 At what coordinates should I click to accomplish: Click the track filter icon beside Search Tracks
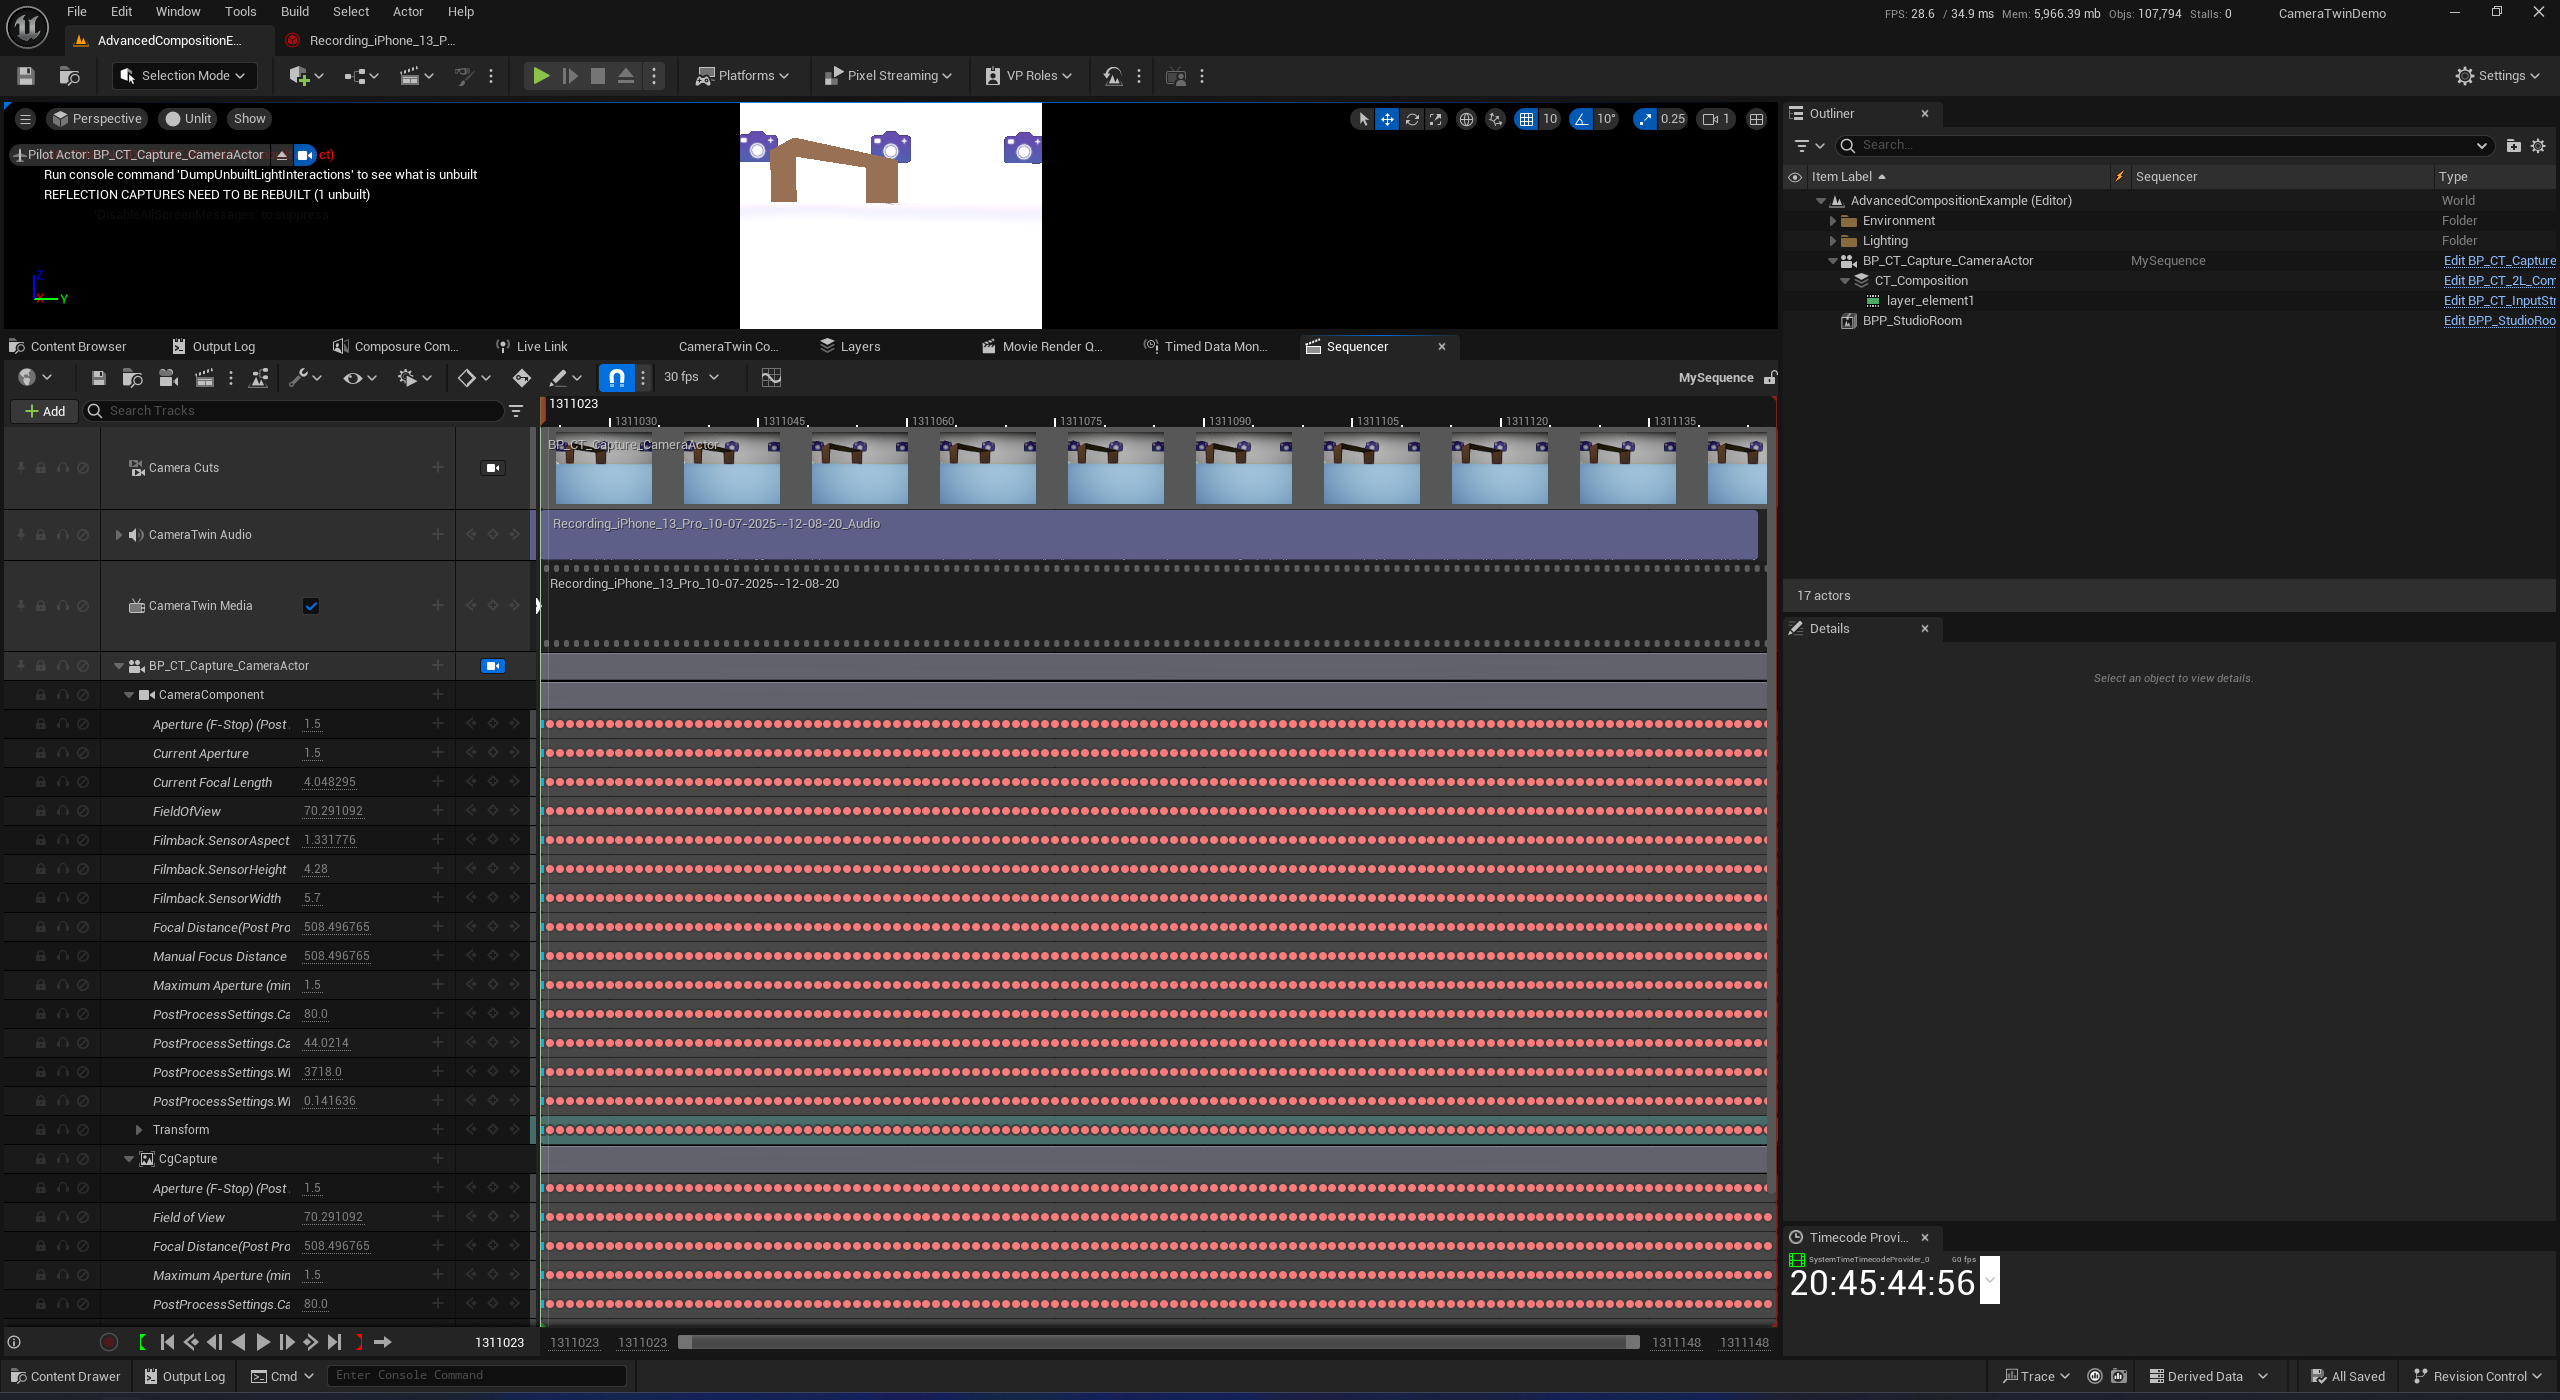click(516, 411)
